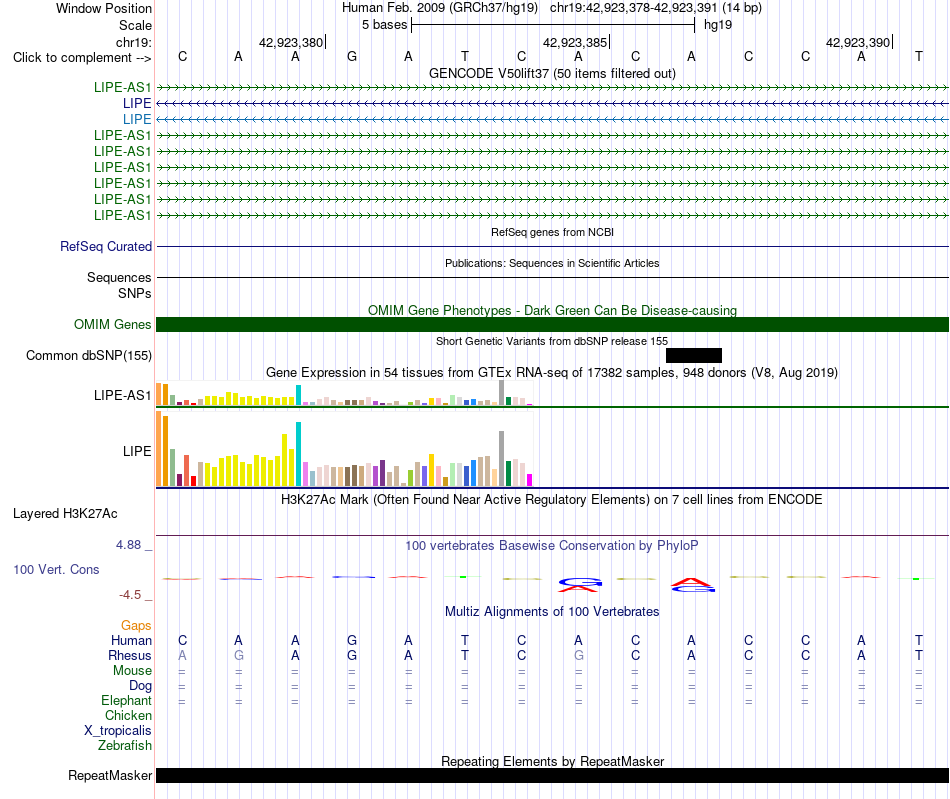Select the light blue LIPE transcript label
The width and height of the screenshot is (950, 799).
pos(137,119)
